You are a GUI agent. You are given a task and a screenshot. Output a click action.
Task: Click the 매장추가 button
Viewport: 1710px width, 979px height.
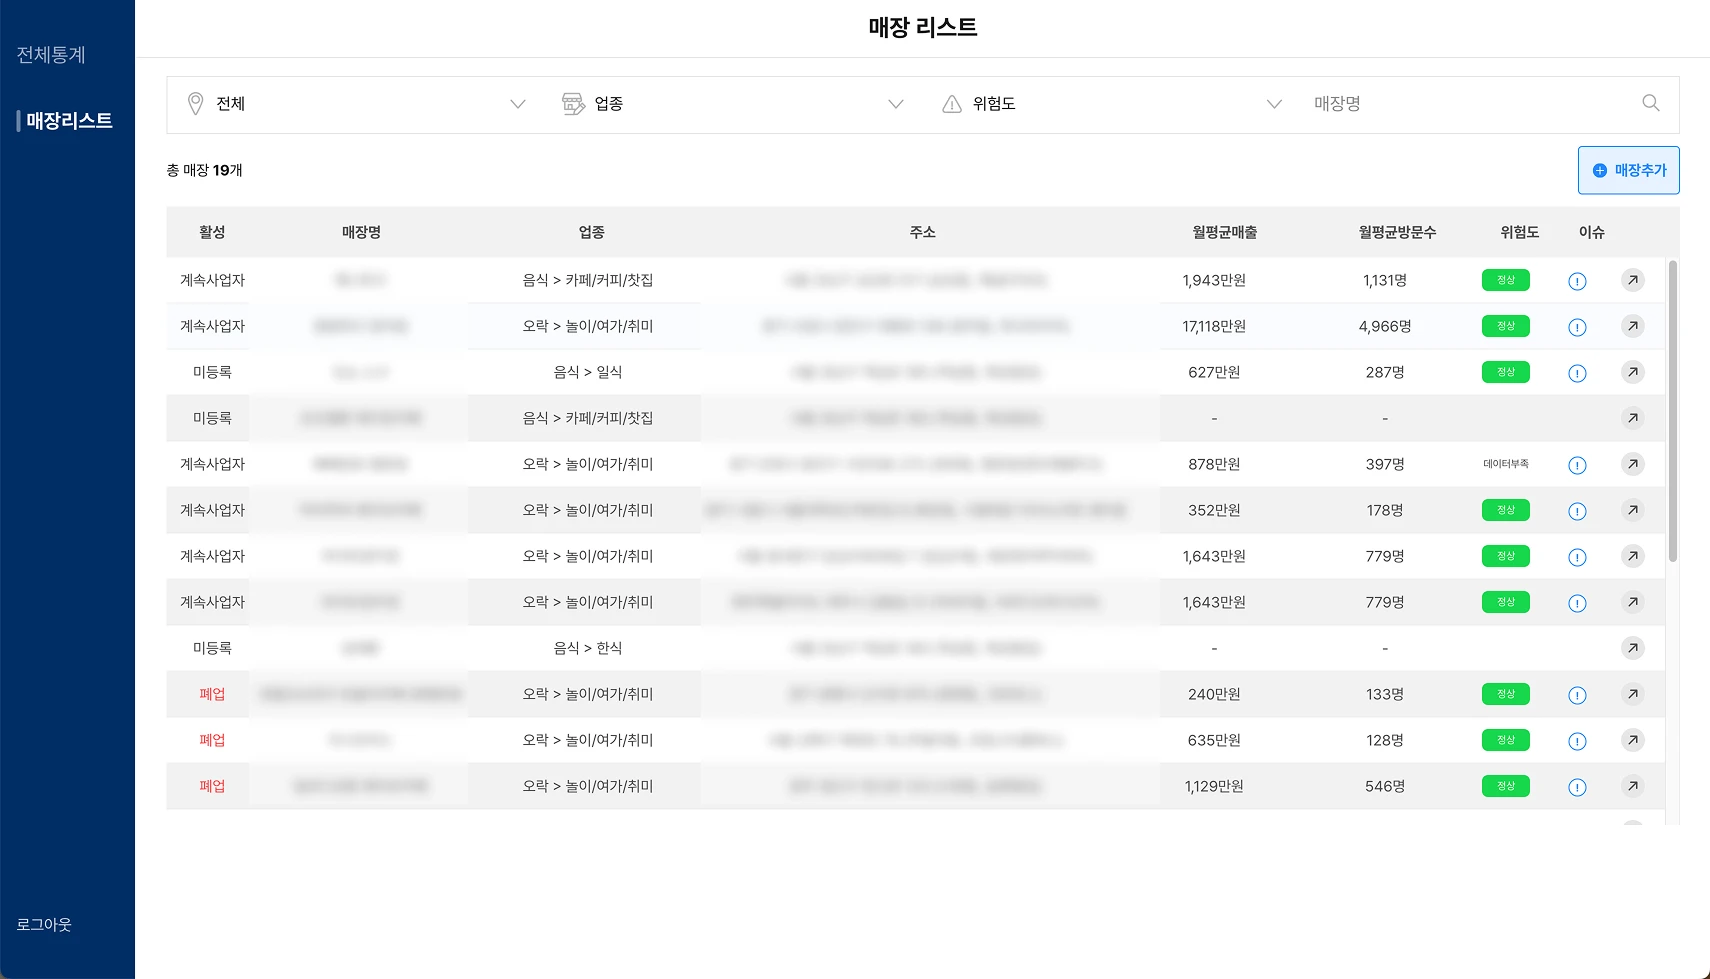click(1628, 170)
